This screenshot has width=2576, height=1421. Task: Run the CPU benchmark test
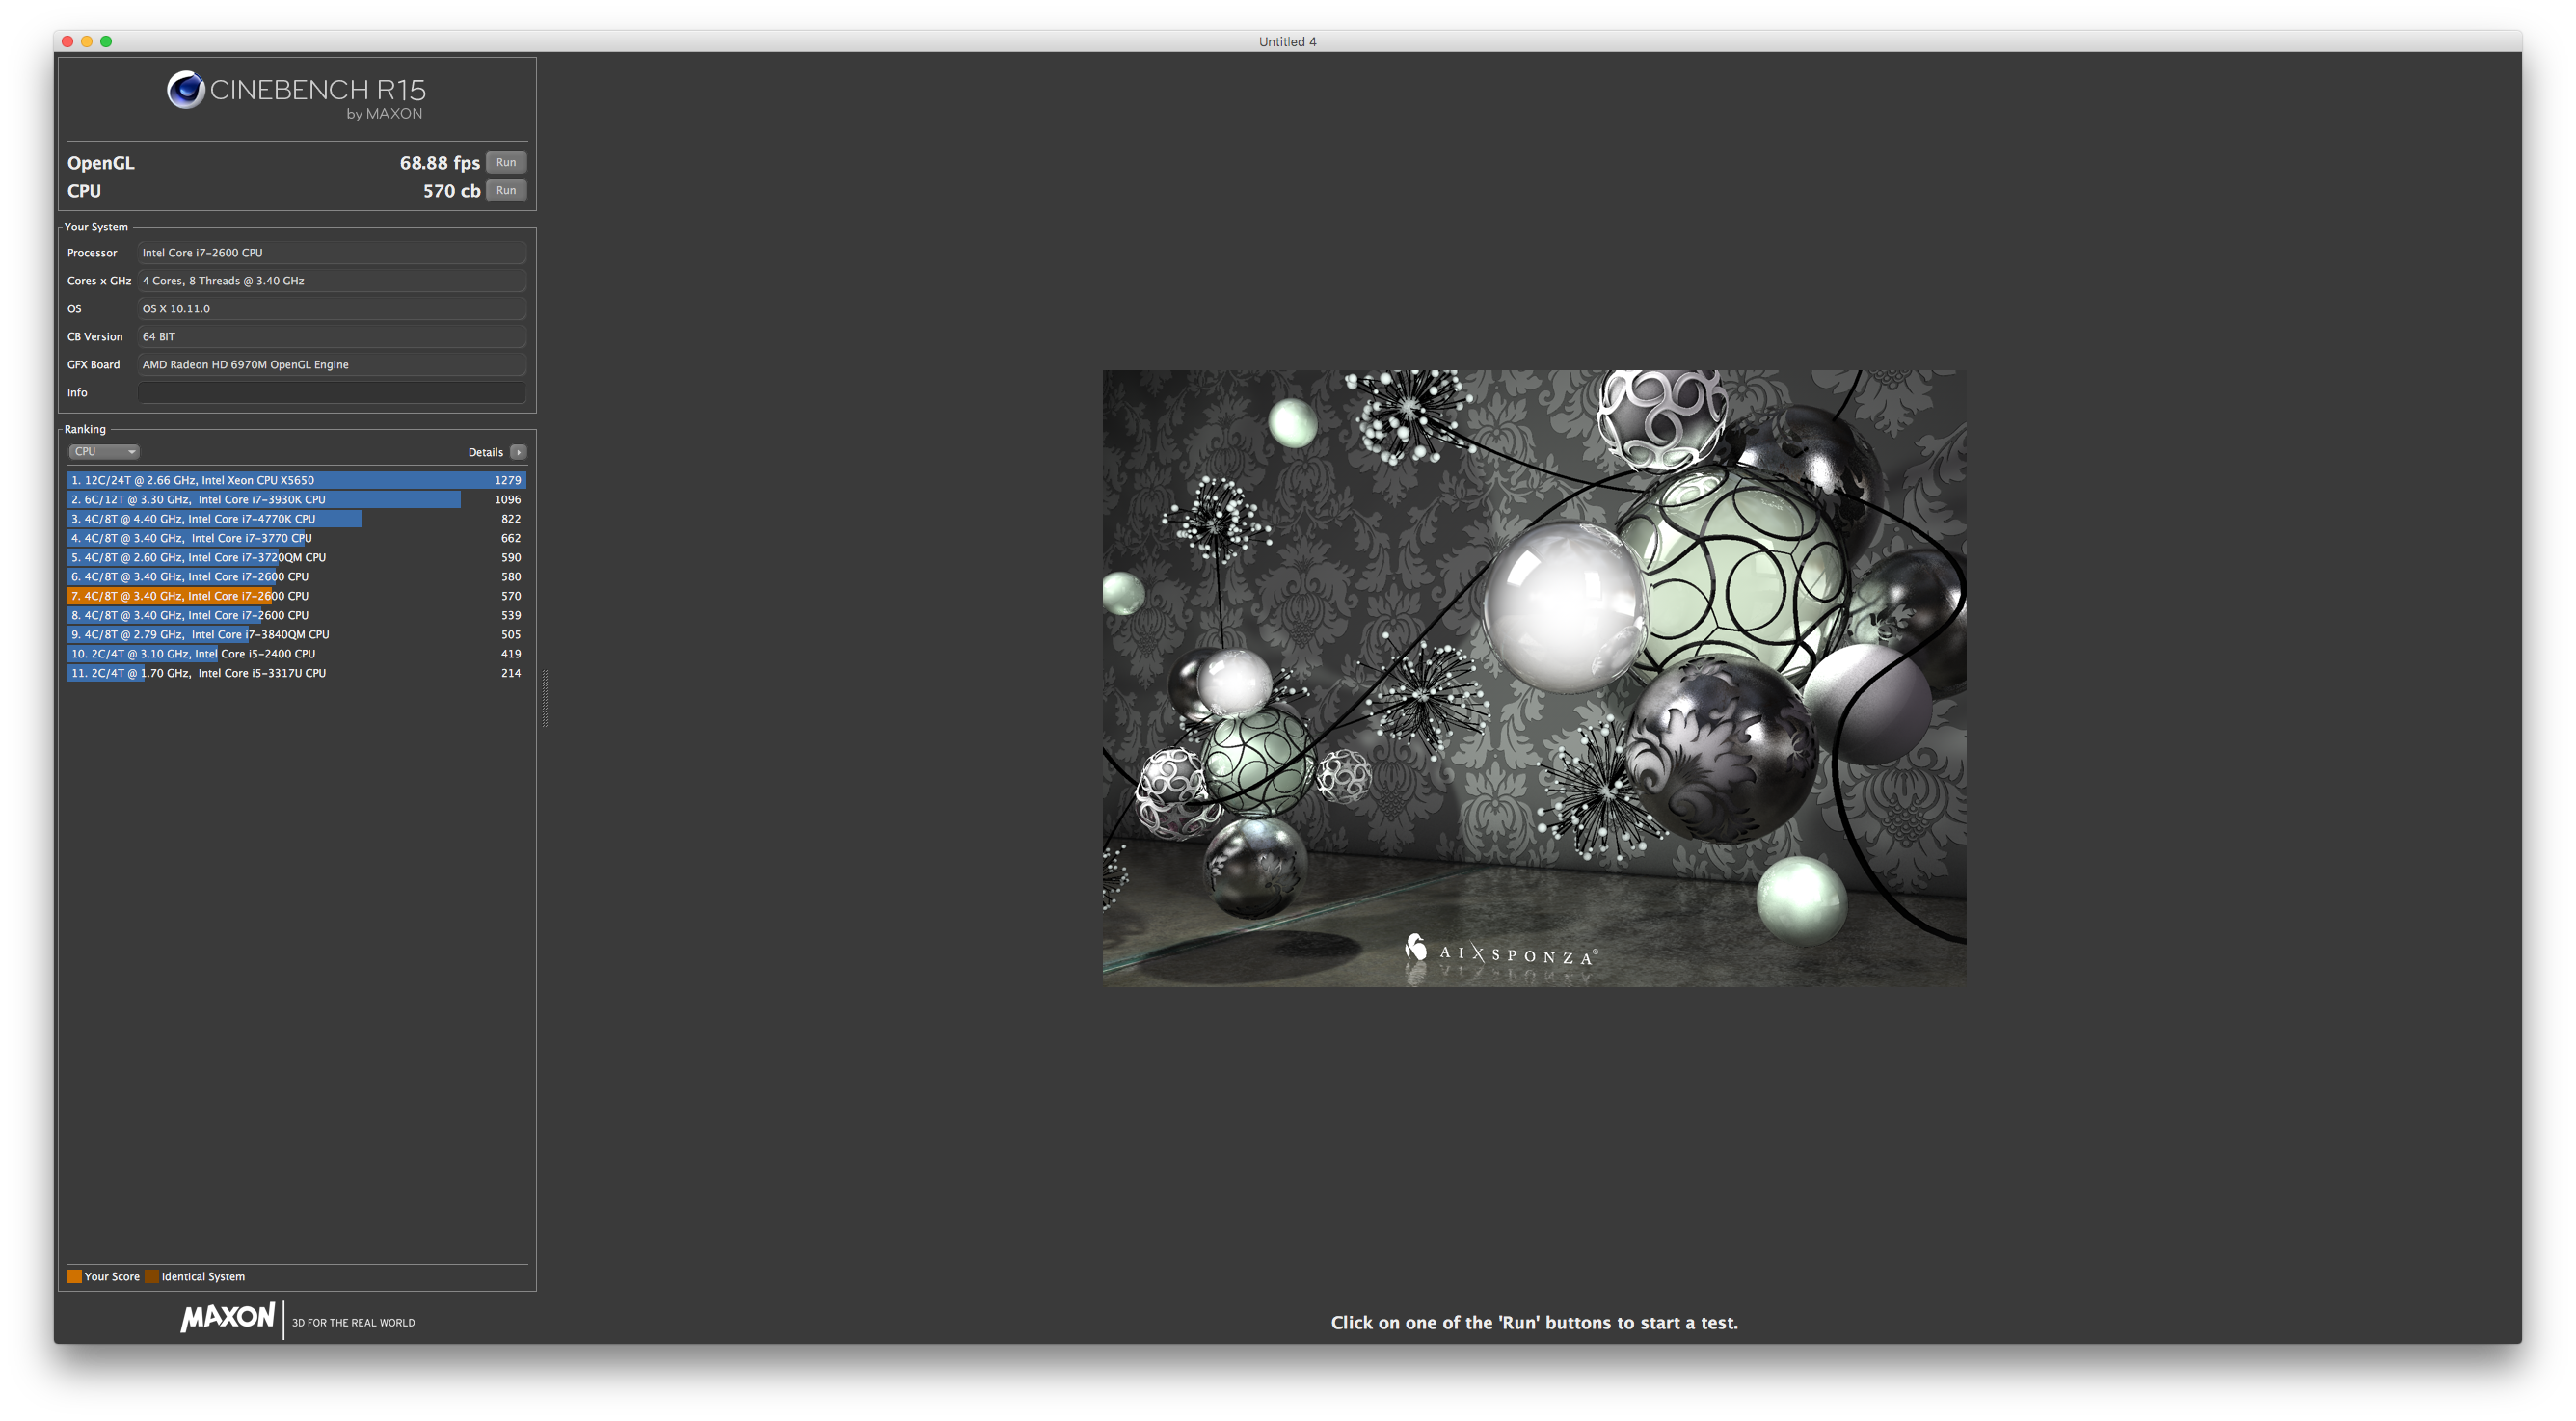coord(506,190)
